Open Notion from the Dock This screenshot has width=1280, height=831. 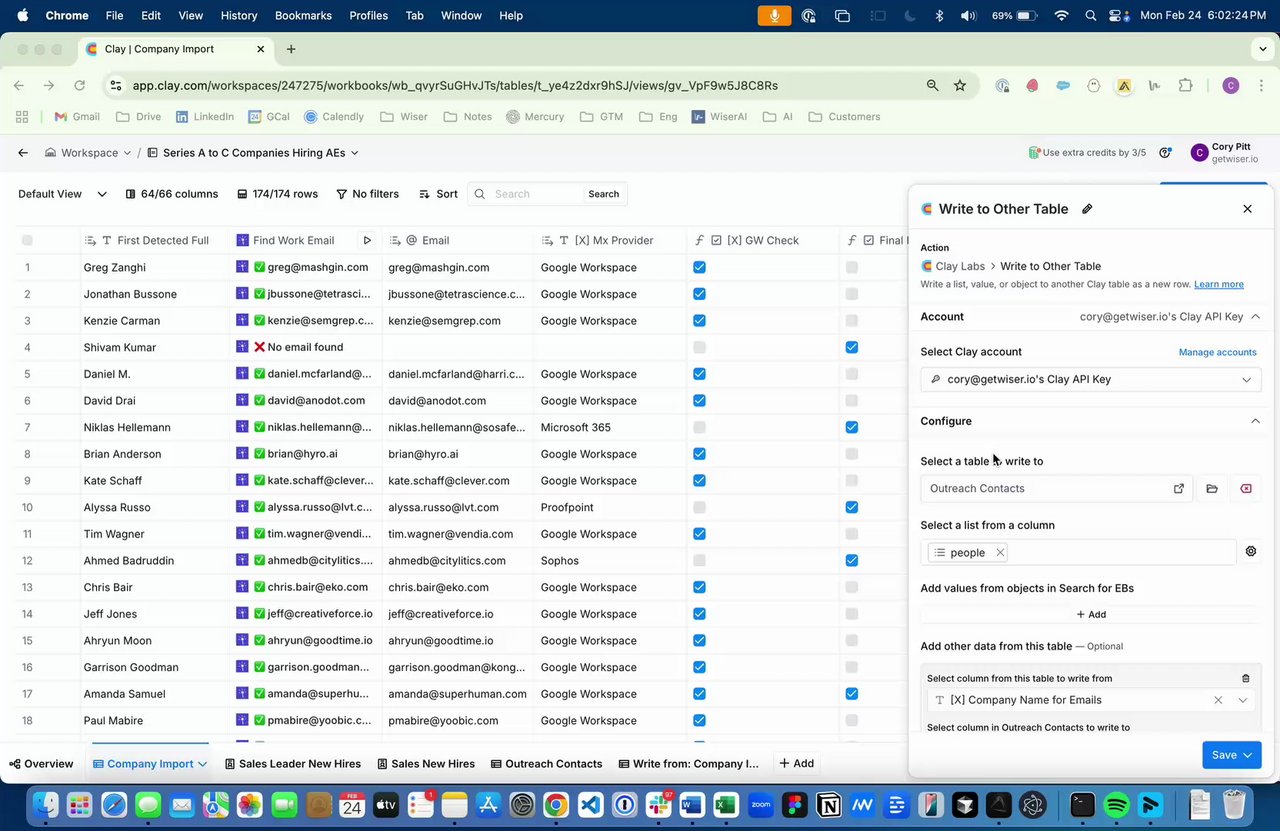click(829, 804)
